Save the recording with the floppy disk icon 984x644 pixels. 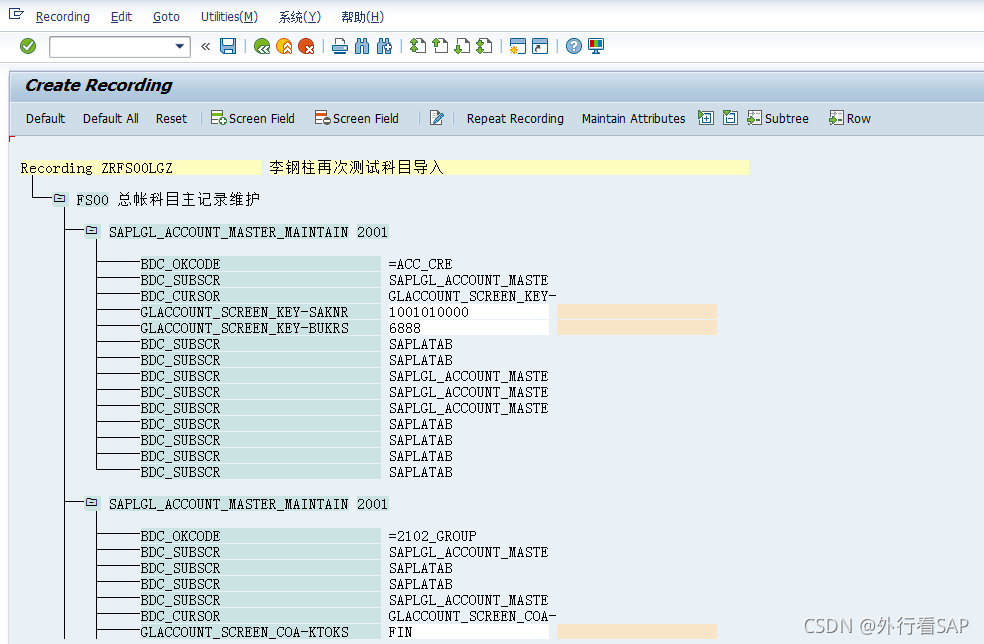[228, 46]
